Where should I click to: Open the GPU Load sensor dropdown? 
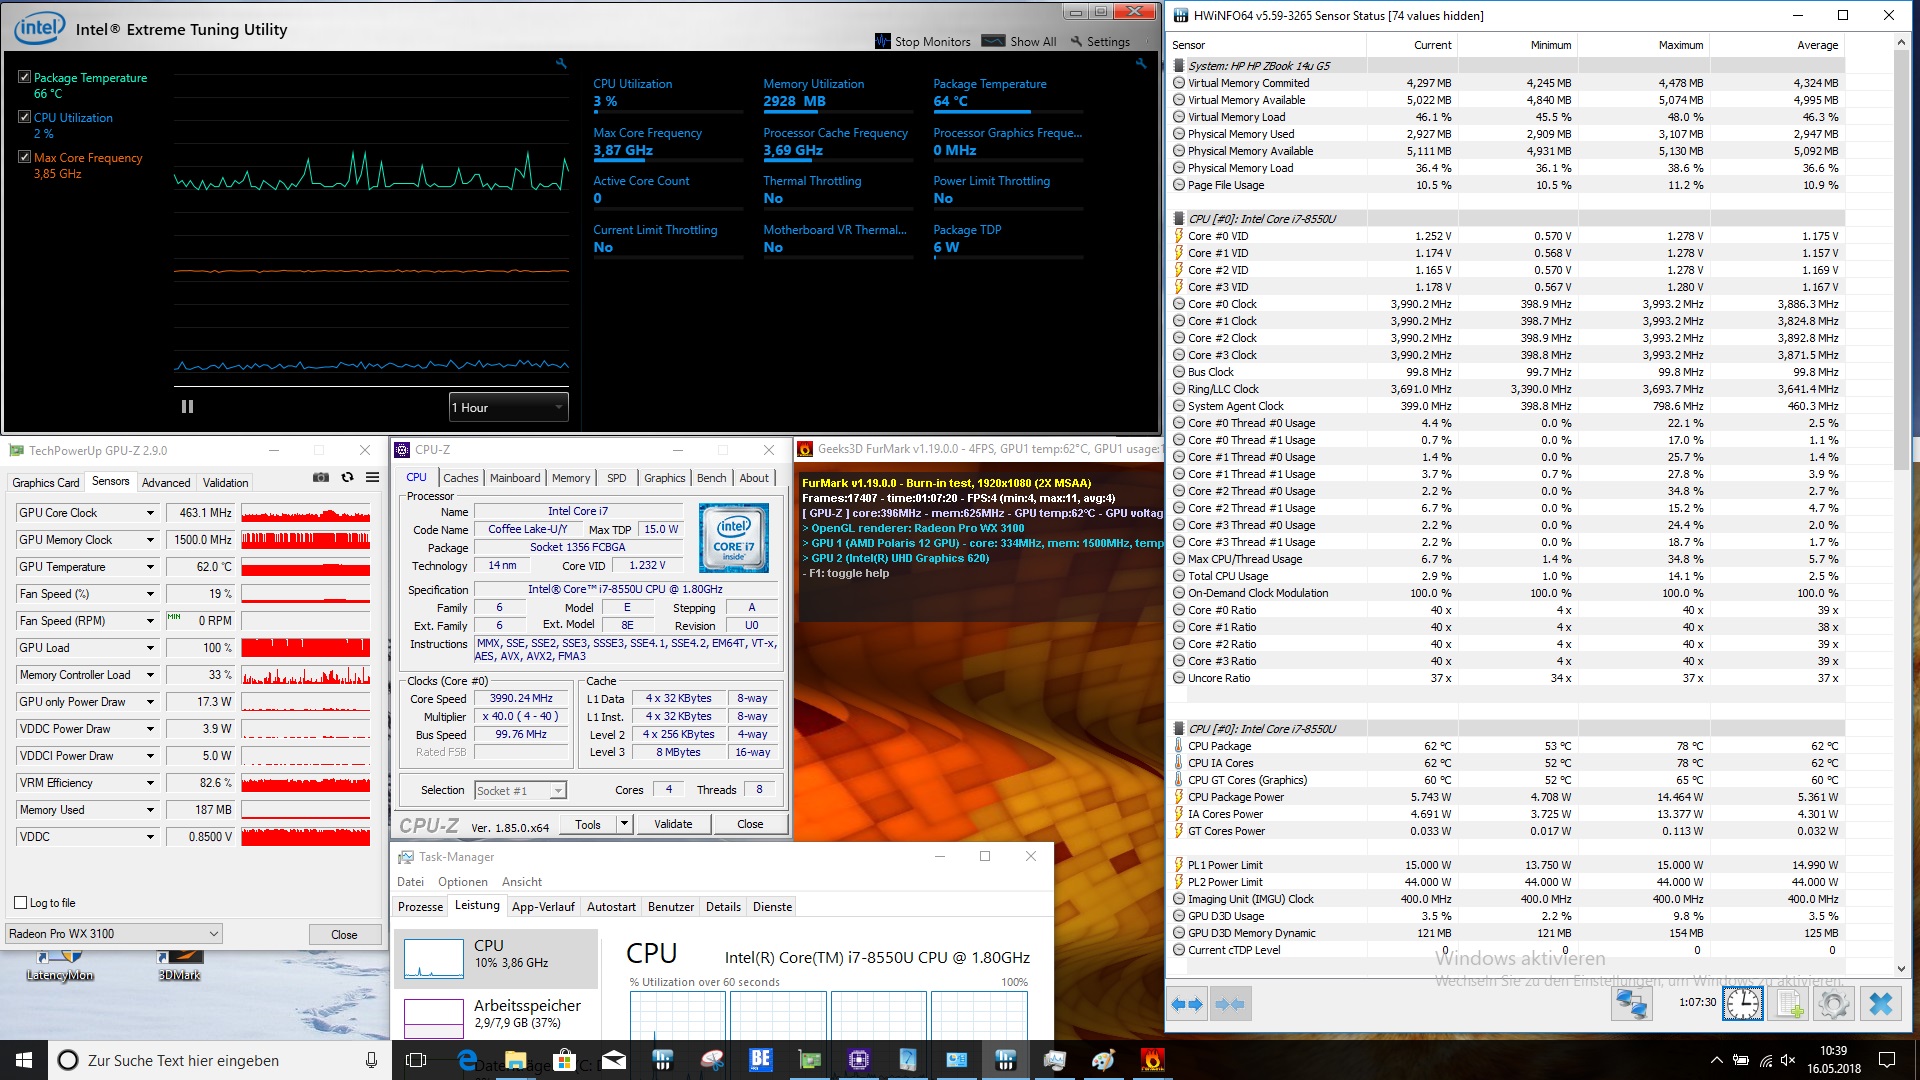pos(150,648)
